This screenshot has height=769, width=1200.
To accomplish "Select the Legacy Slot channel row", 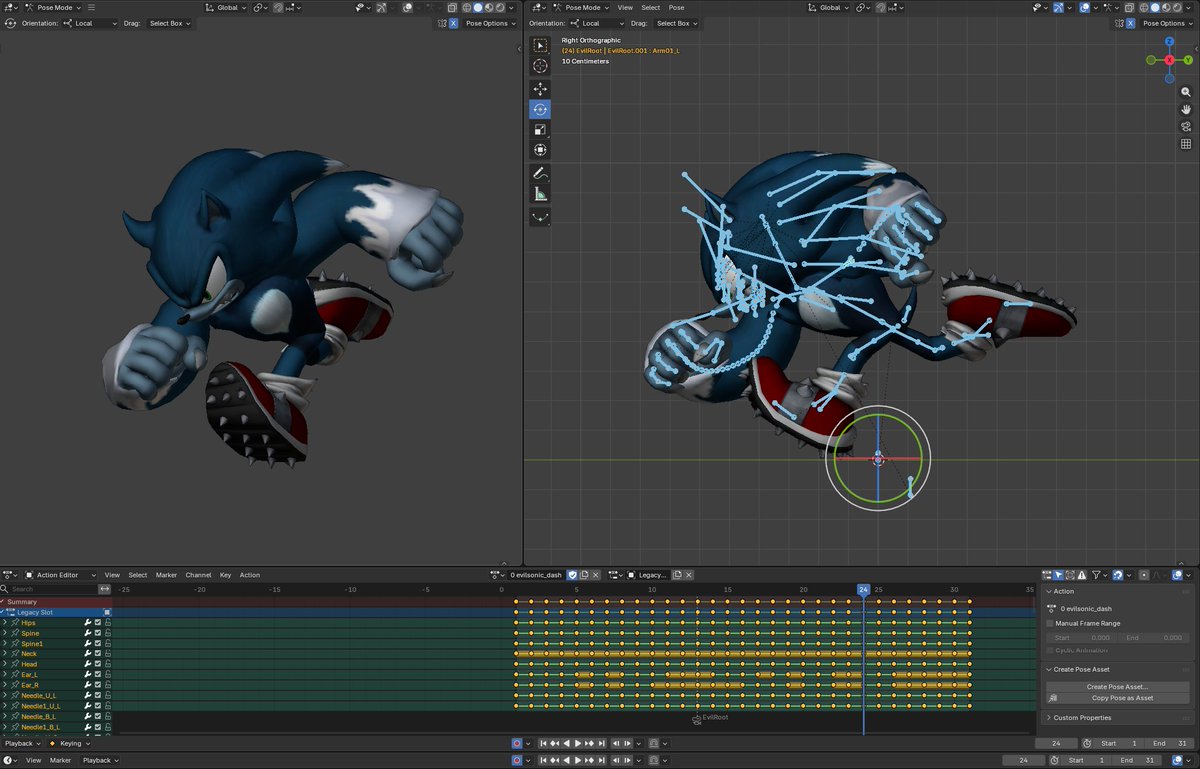I will click(x=56, y=612).
